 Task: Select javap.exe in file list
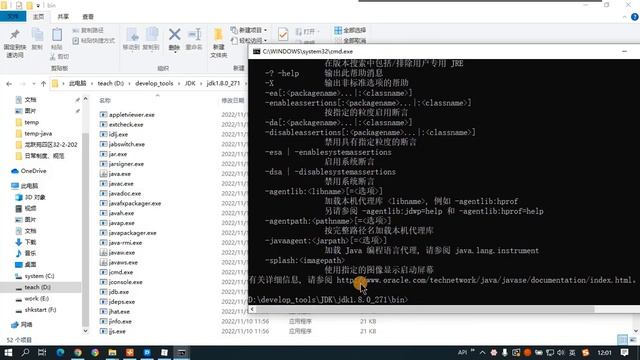[121, 223]
